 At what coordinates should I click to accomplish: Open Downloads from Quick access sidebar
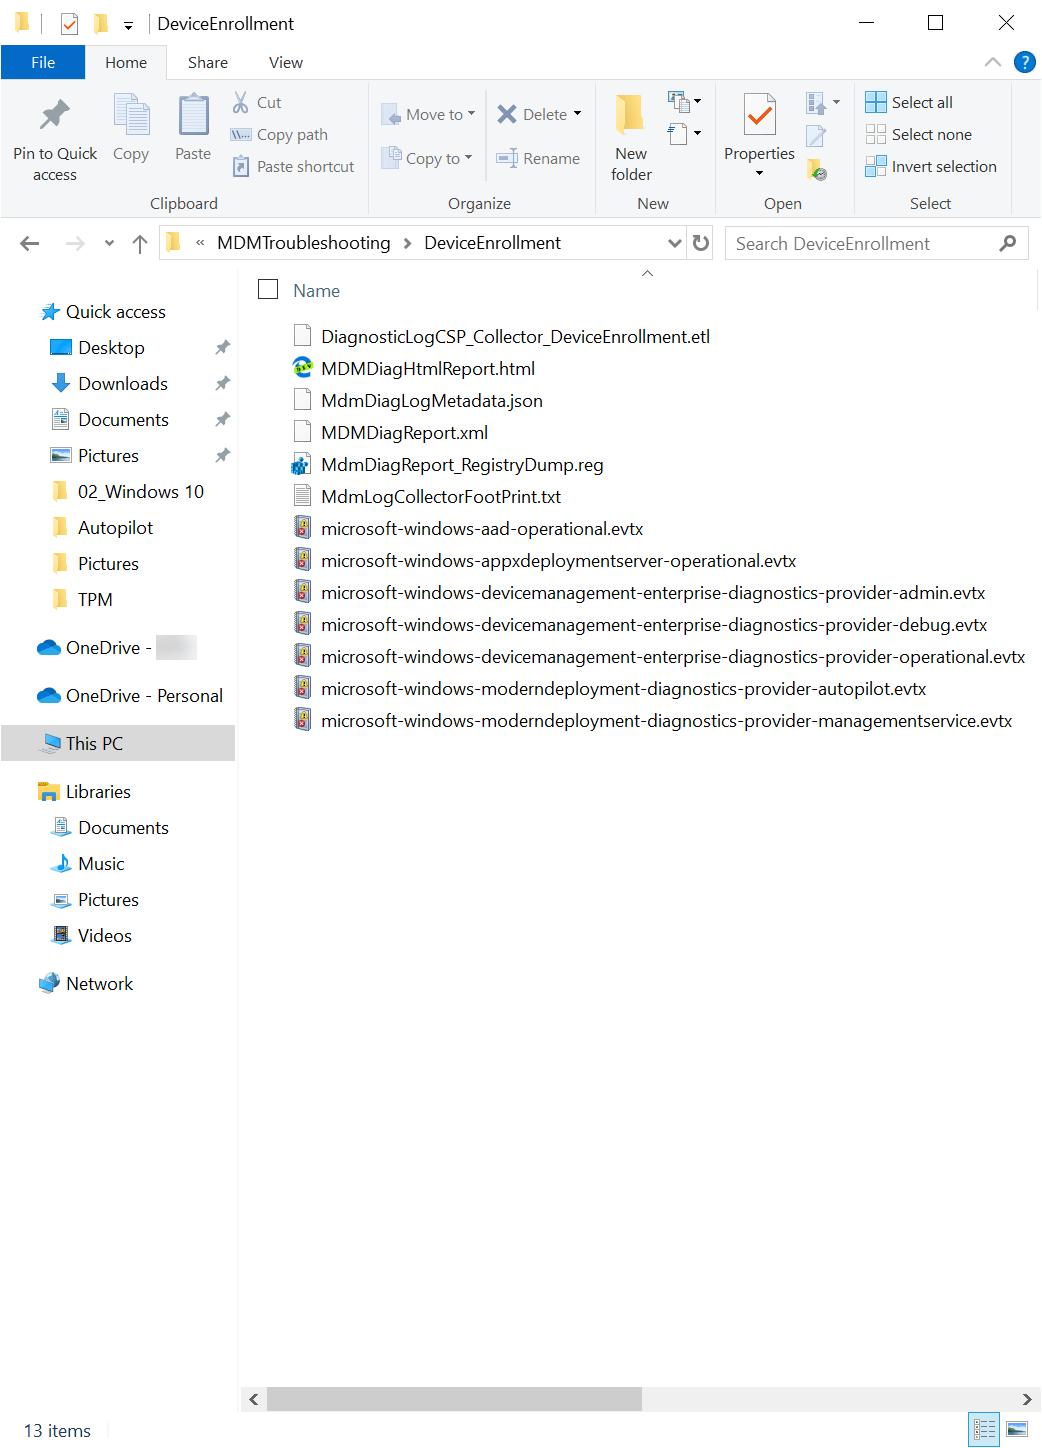coord(122,383)
